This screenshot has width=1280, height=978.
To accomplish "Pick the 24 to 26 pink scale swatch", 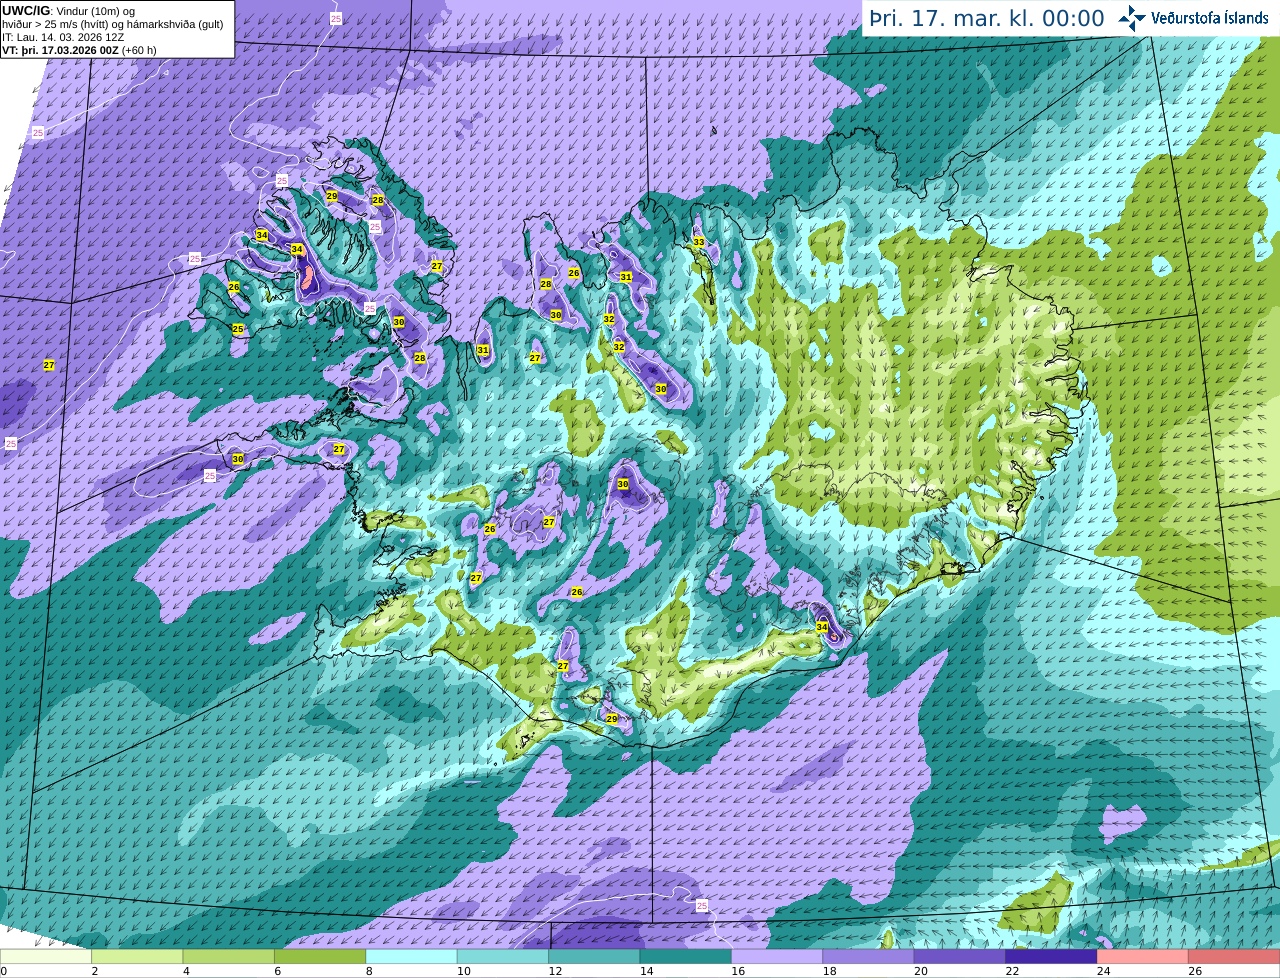I will point(1142,957).
